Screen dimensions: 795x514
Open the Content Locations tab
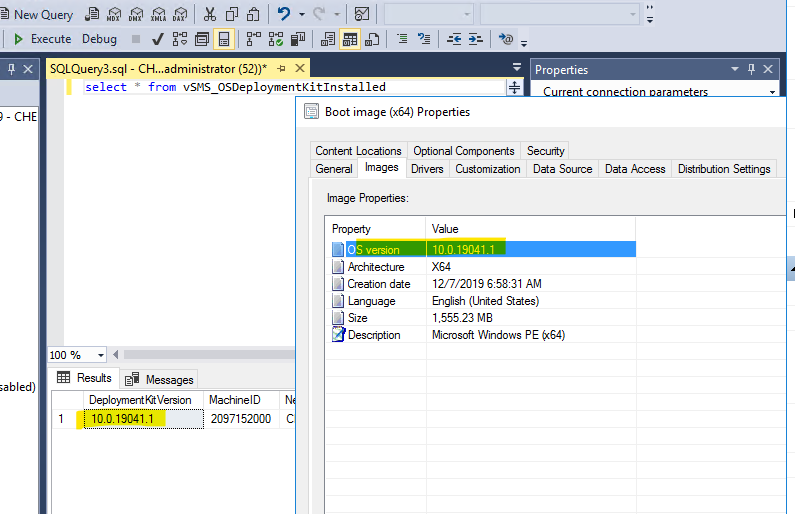(358, 151)
